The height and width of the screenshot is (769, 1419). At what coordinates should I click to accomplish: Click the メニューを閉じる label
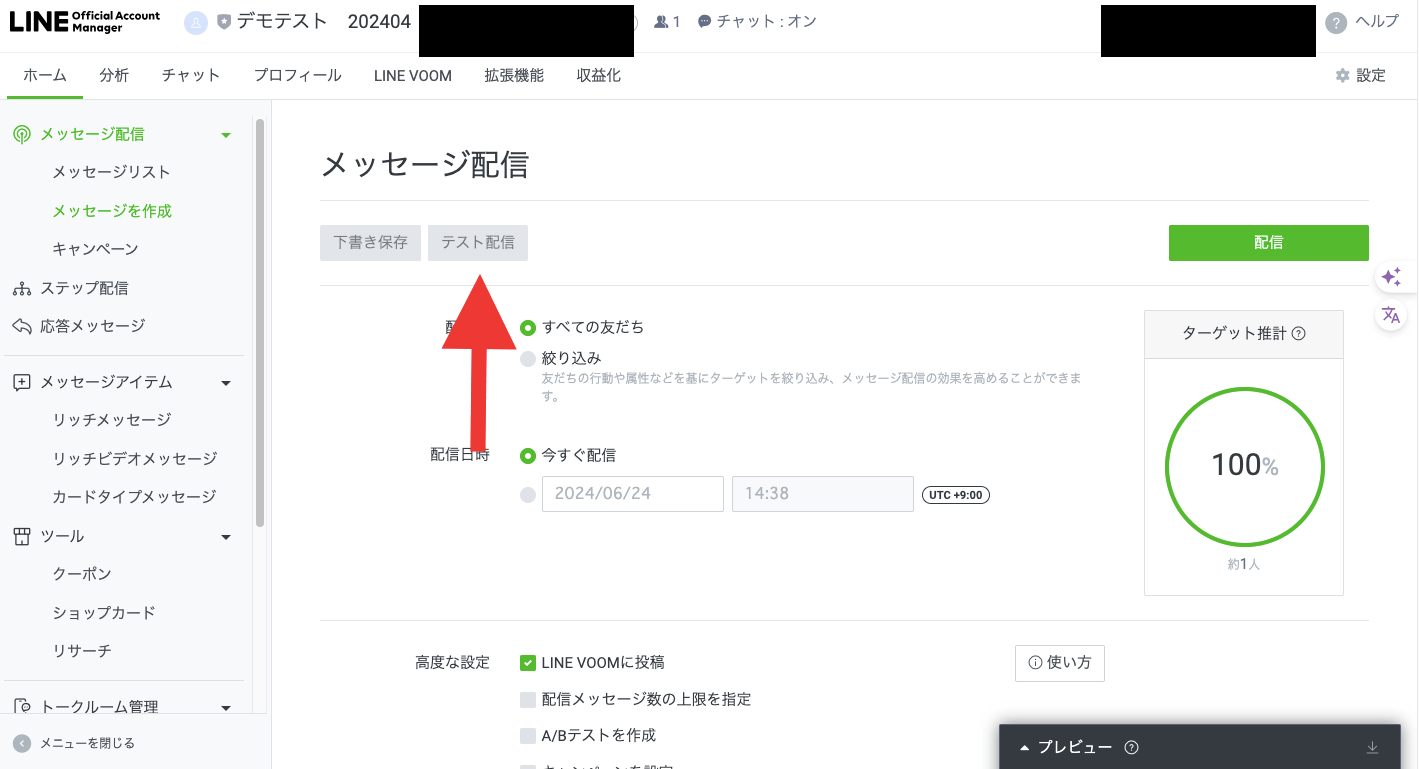click(87, 743)
